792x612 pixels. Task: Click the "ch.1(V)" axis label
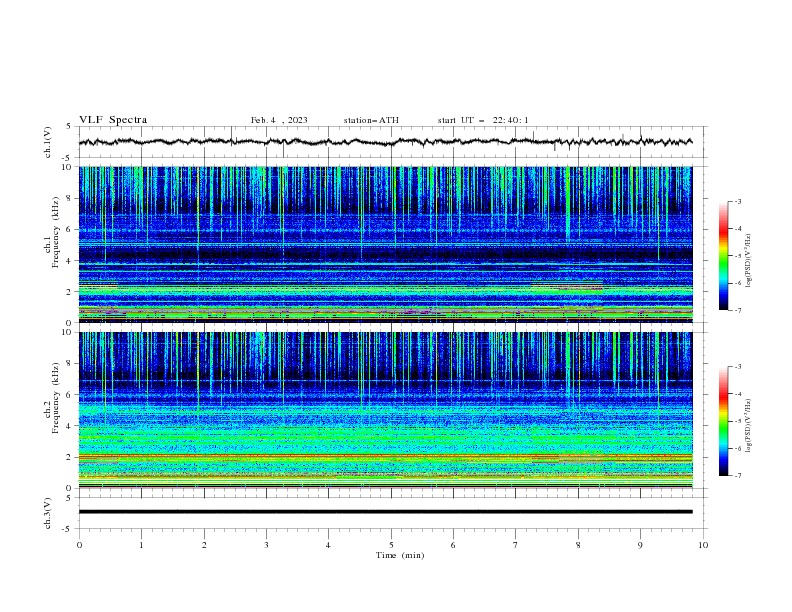(x=48, y=142)
